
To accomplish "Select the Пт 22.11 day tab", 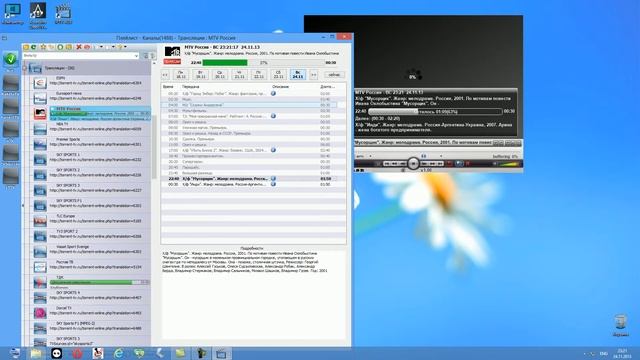I will click(x=258, y=74).
